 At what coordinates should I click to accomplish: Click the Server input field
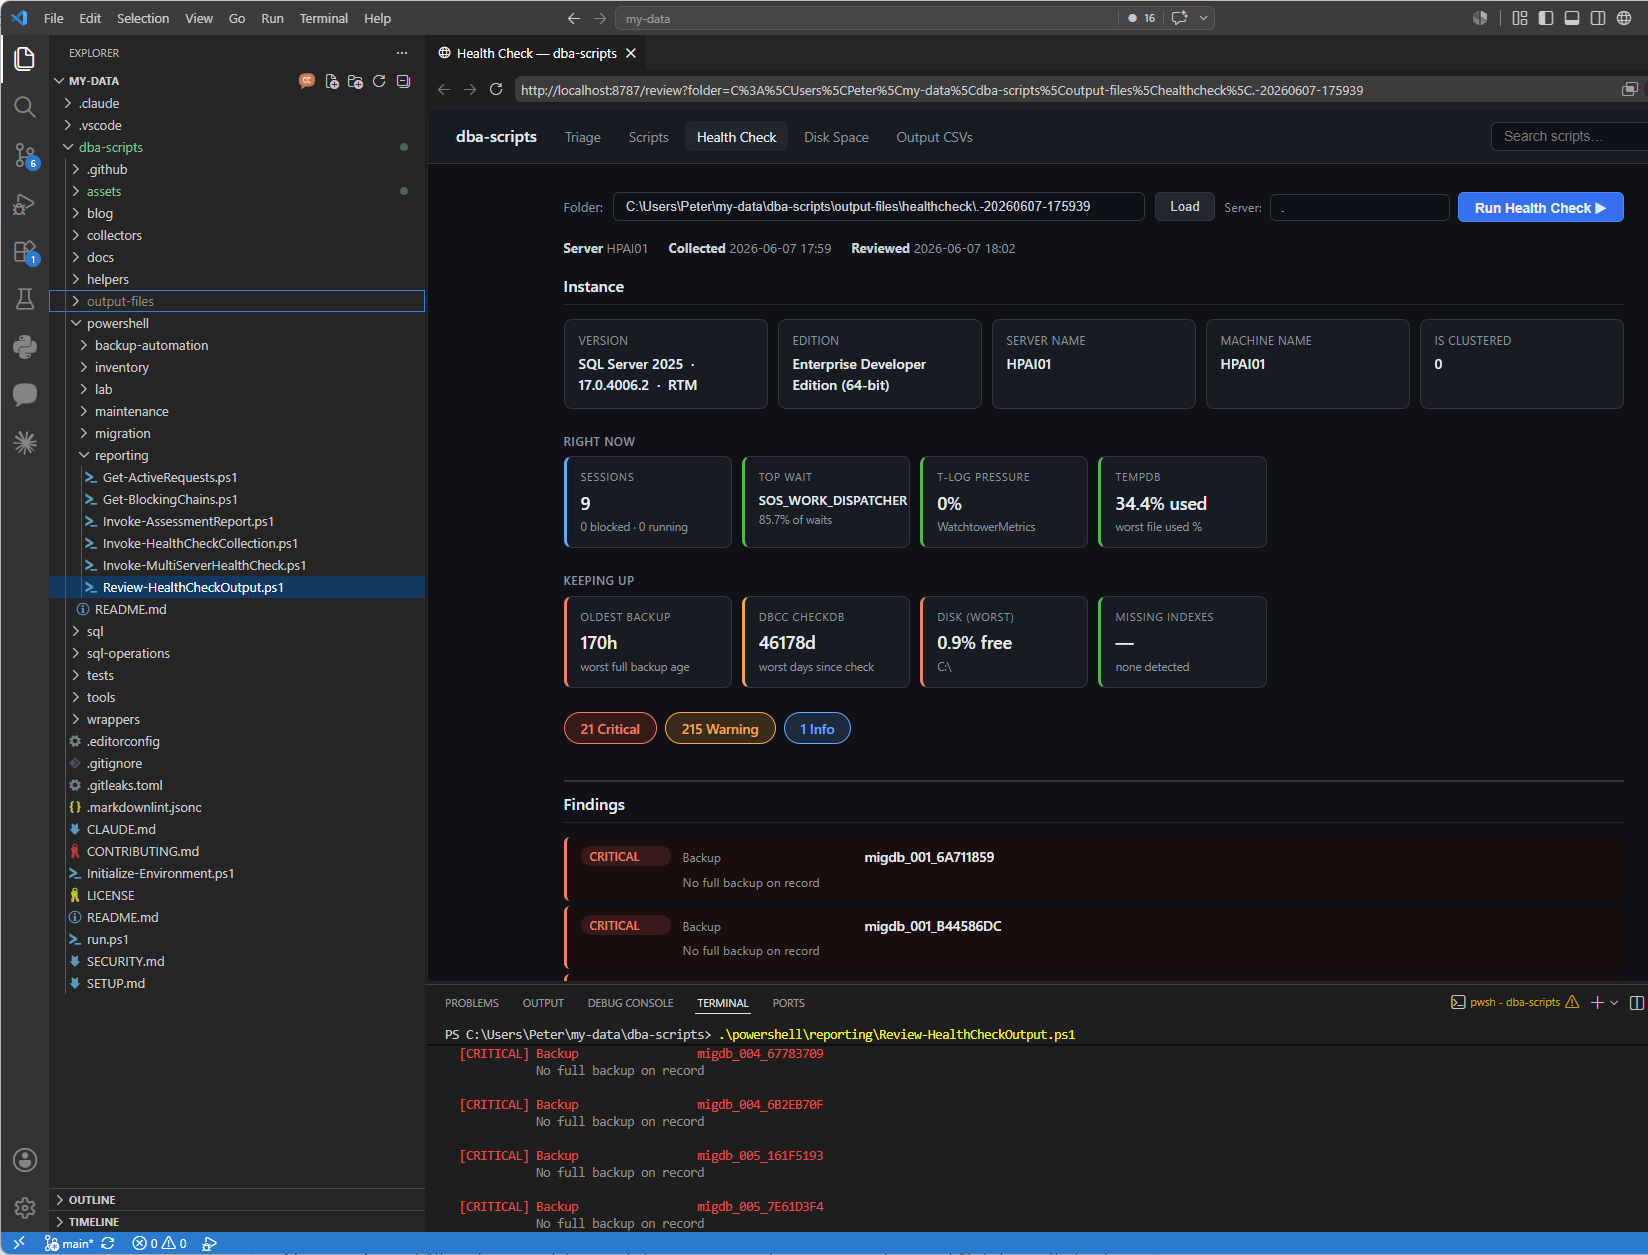[x=1359, y=208]
